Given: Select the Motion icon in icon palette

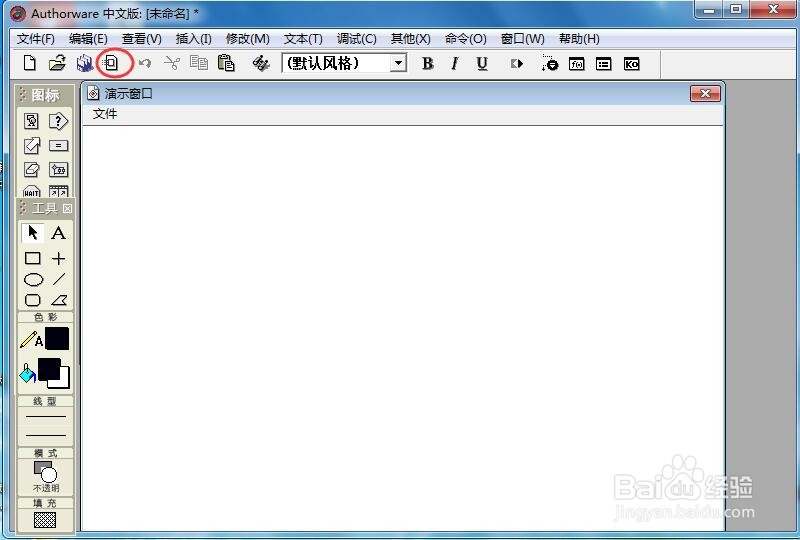Looking at the screenshot, I should (x=32, y=145).
